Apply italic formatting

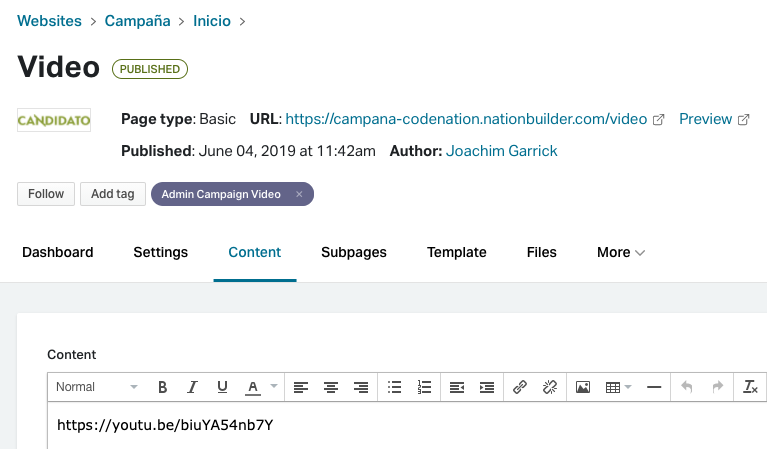click(x=192, y=387)
